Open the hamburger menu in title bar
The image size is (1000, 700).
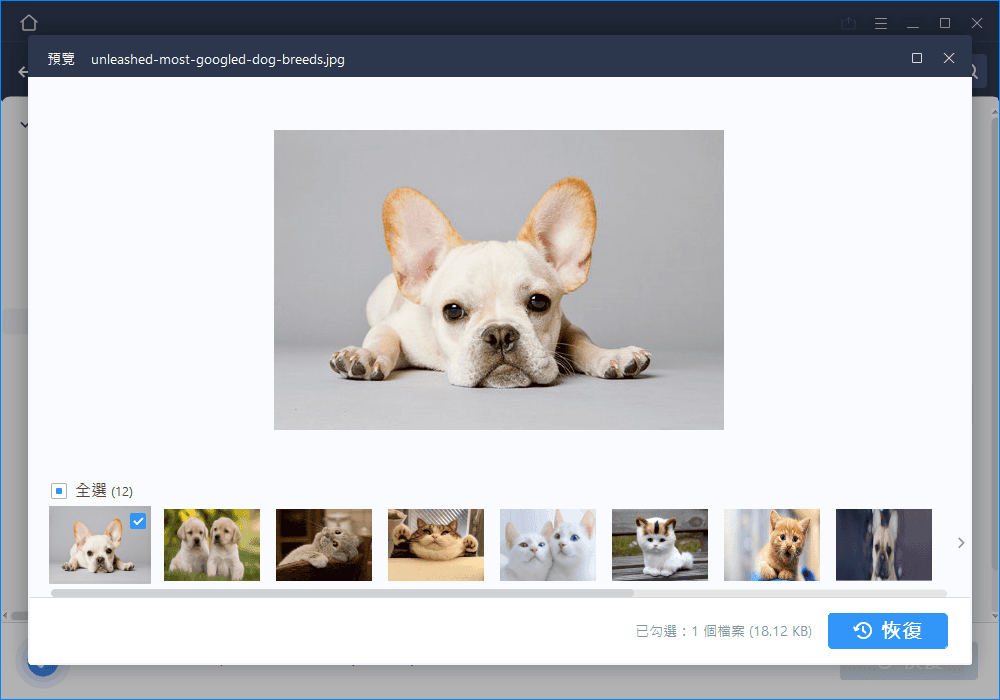tap(881, 23)
